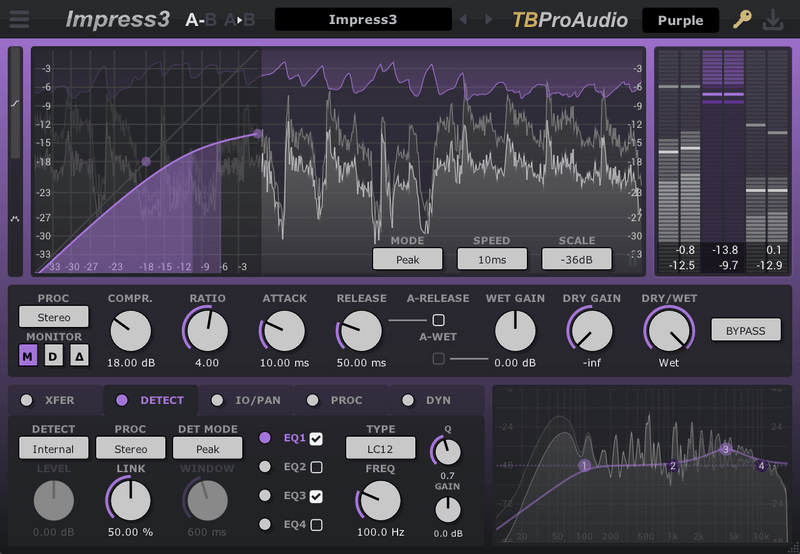Open the LC12 filter type dropdown
The height and width of the screenshot is (554, 800).
380,447
